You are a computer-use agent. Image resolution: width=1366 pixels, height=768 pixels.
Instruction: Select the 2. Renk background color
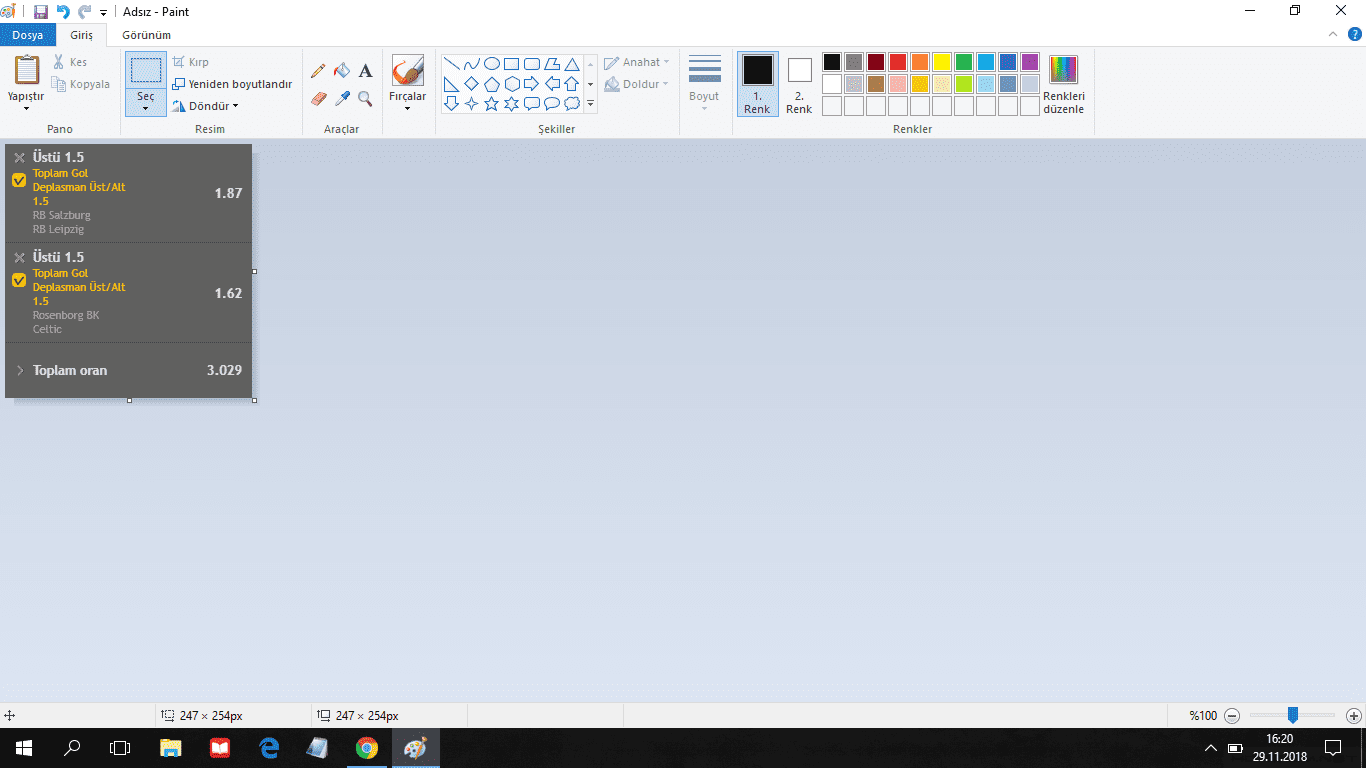(x=799, y=84)
